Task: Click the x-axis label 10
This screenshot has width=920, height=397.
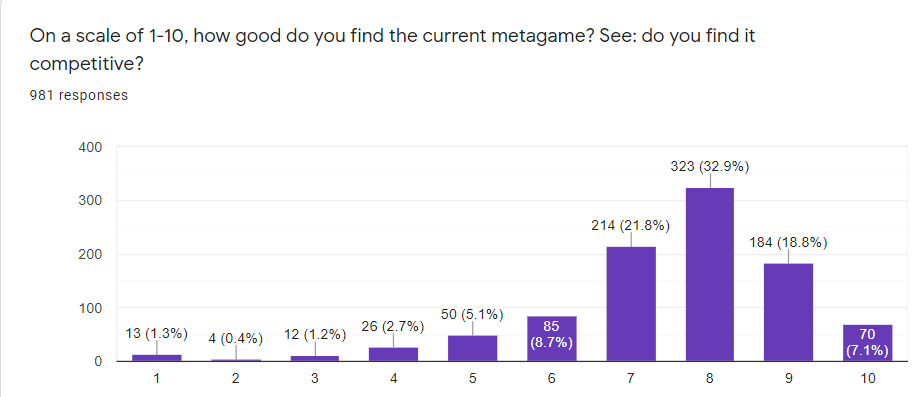Action: point(868,379)
